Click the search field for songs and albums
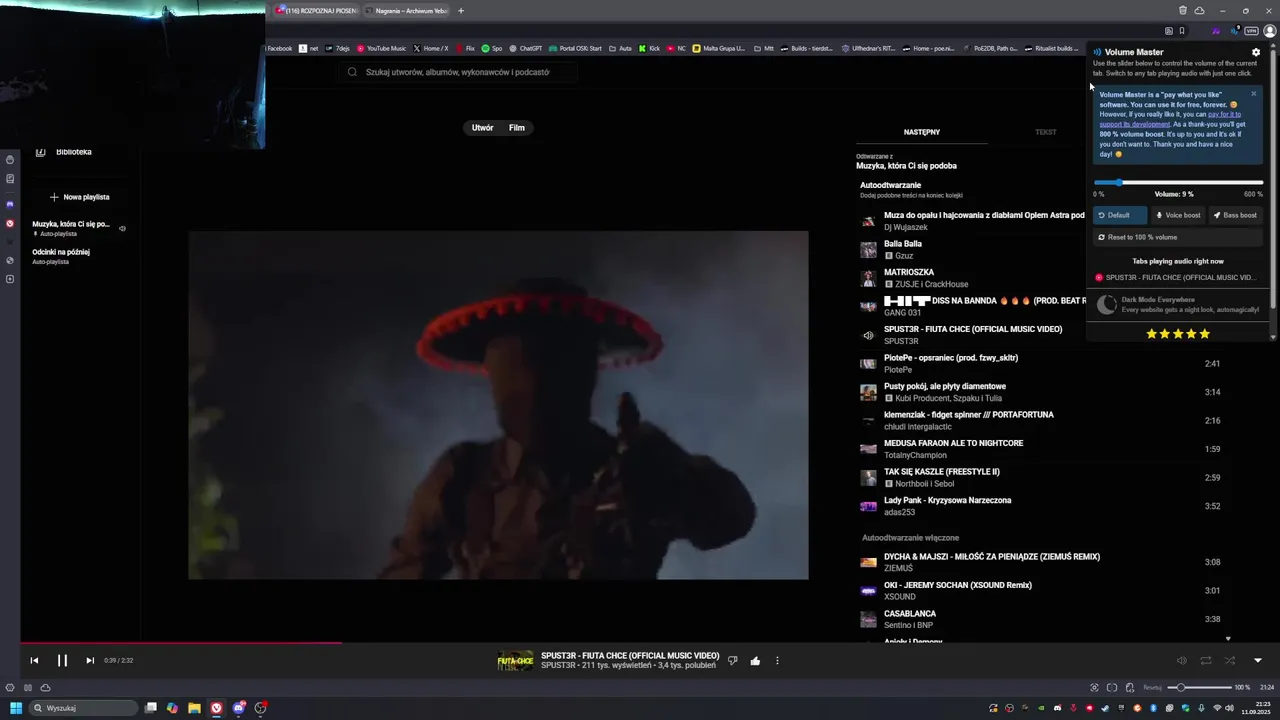The height and width of the screenshot is (720, 1280). [x=460, y=72]
